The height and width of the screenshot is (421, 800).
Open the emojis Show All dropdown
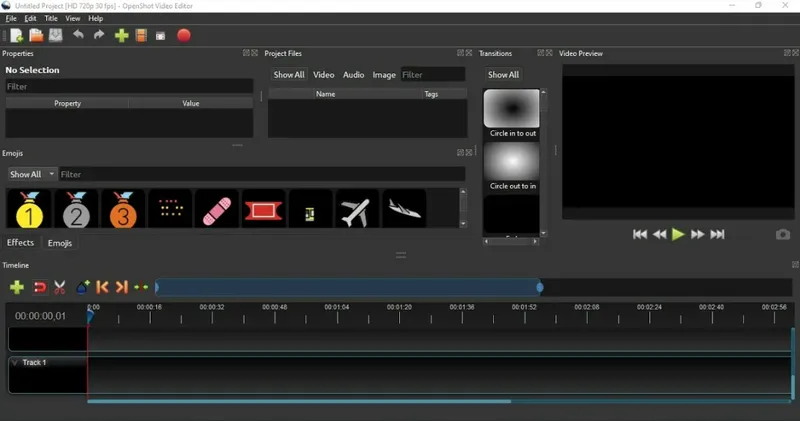pyautogui.click(x=32, y=174)
